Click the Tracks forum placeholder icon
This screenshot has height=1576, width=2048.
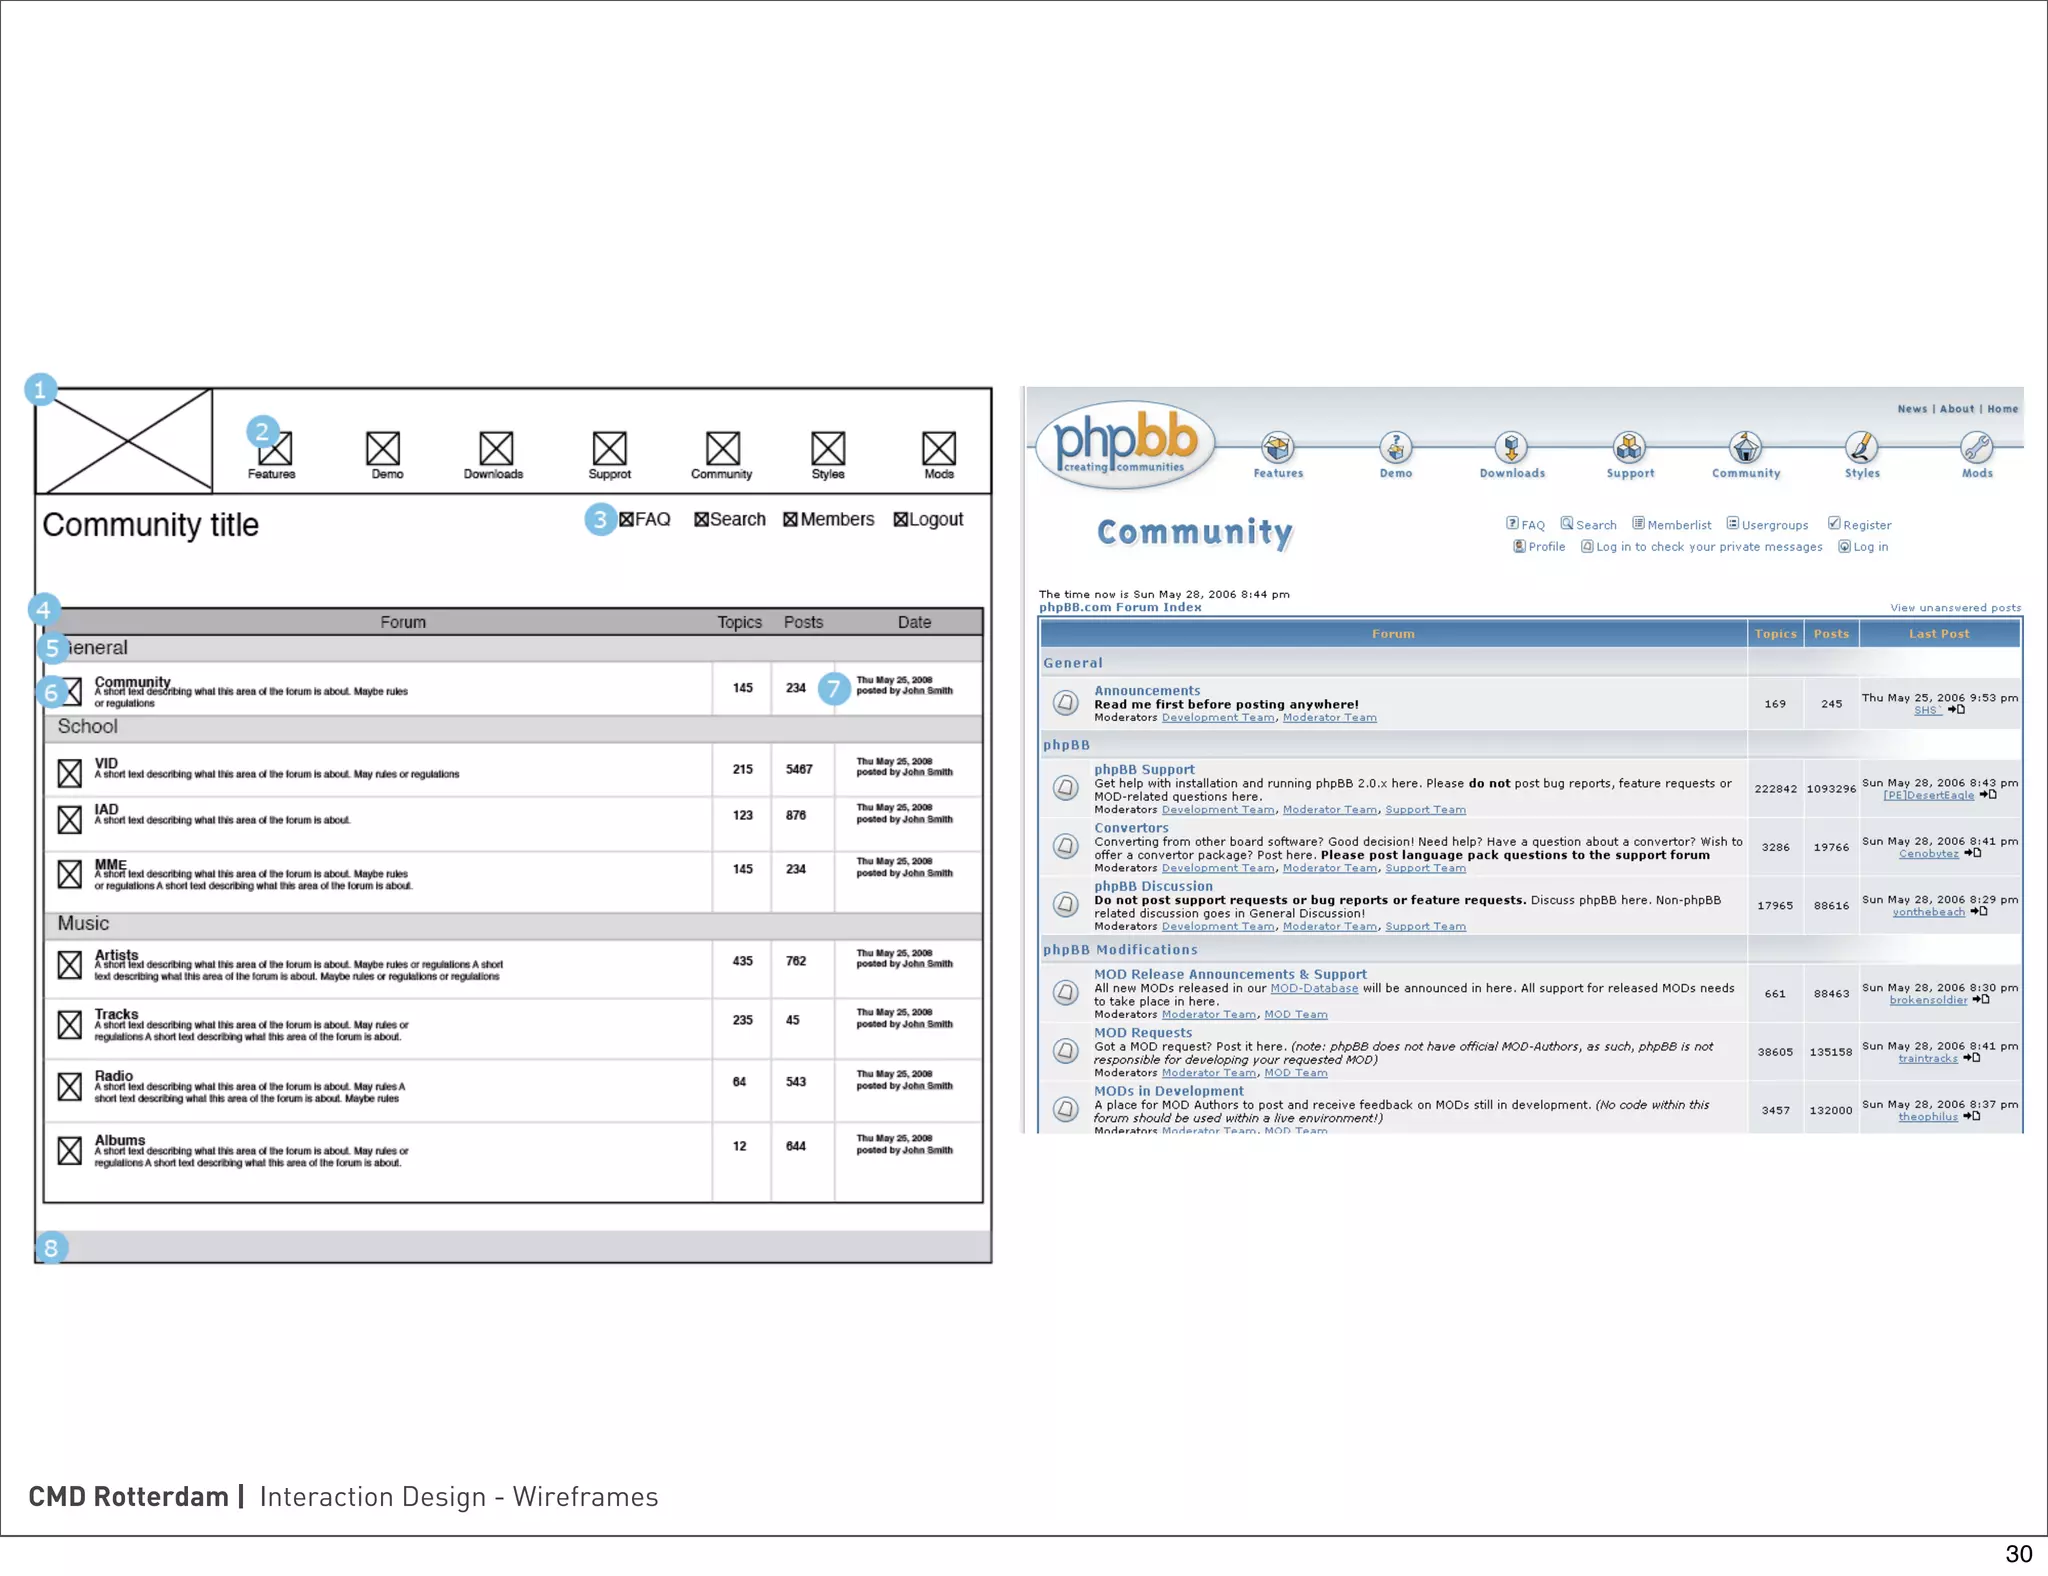click(70, 1025)
